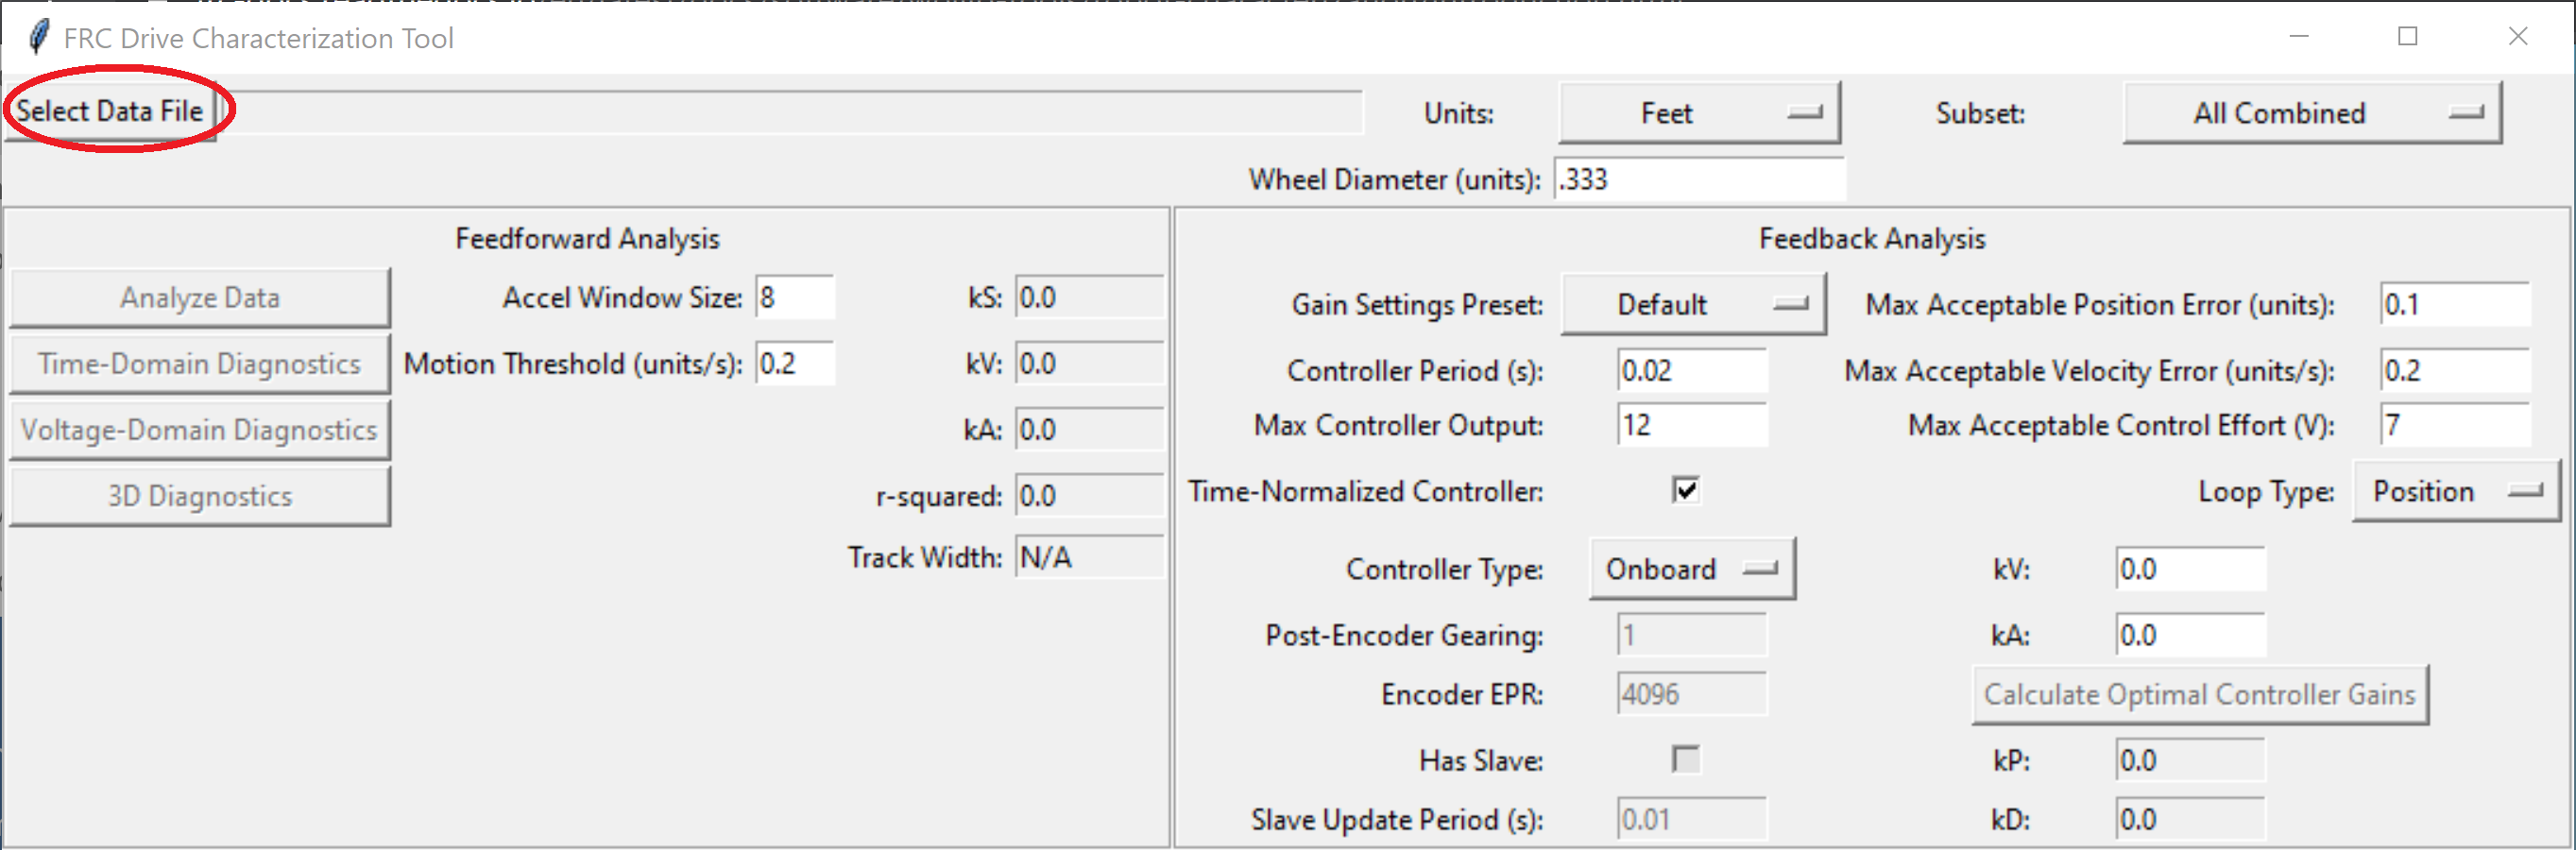The width and height of the screenshot is (2576, 850).
Task: Run Time-Domain Diagnostics
Action: click(x=199, y=363)
